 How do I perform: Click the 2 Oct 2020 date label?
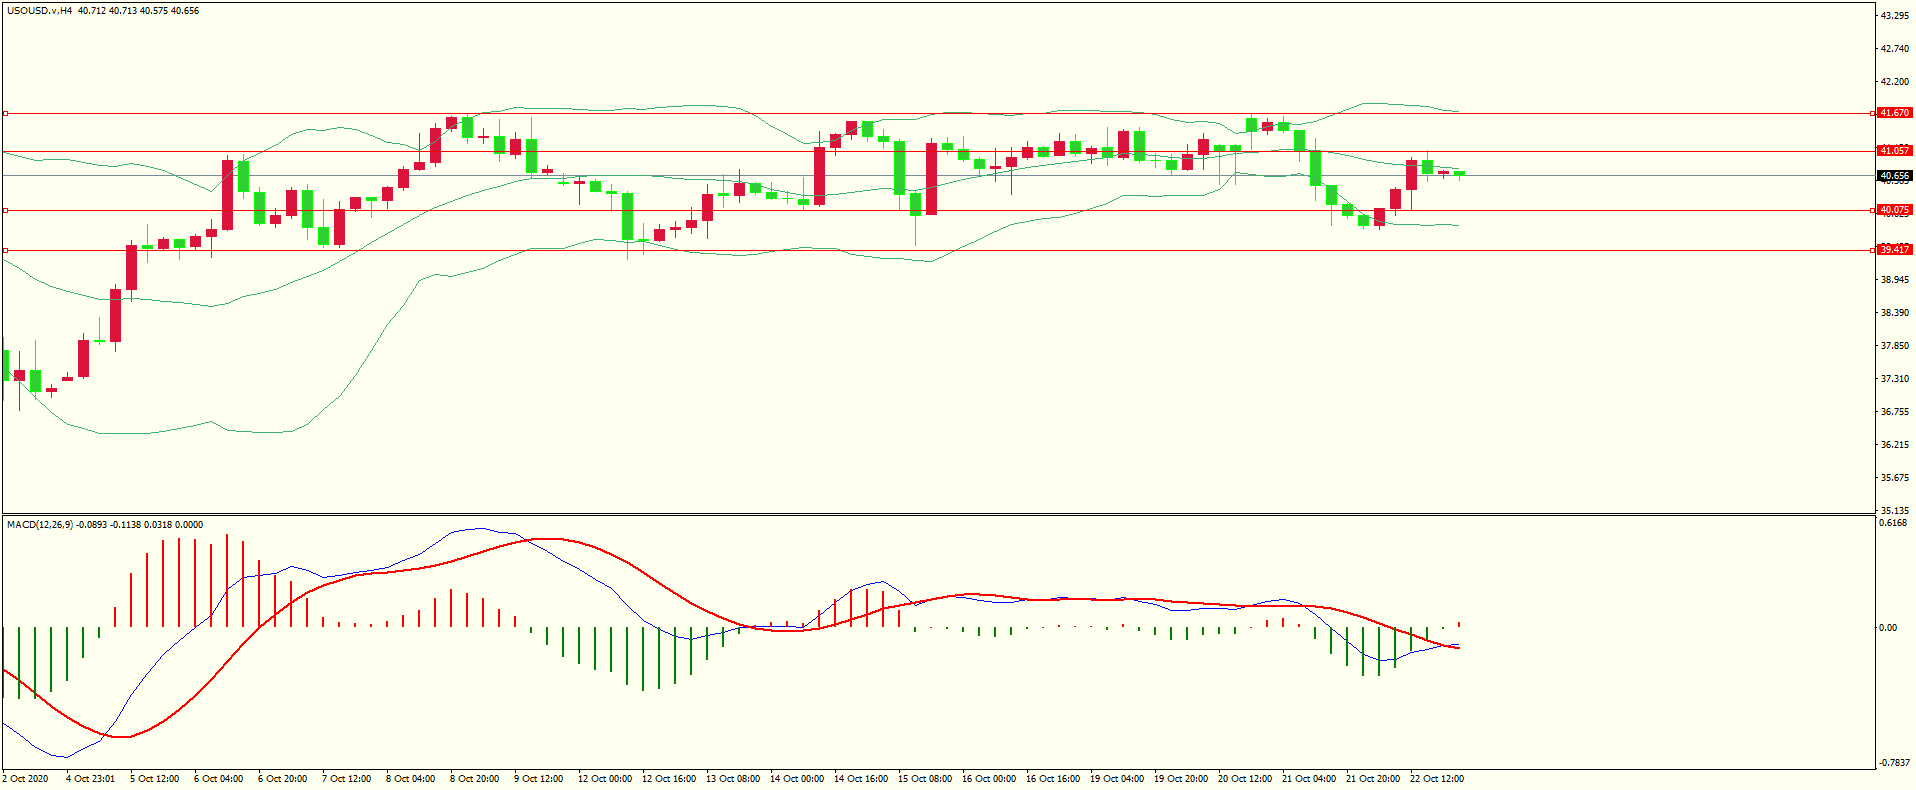[26, 779]
